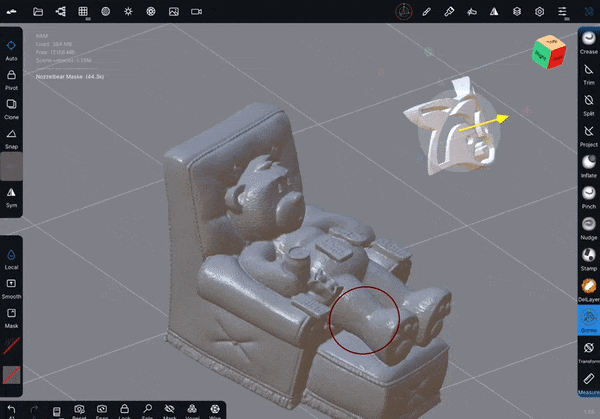Viewport: 600px width, 419px height.
Task: Click the view orientation cube
Action: tap(547, 52)
